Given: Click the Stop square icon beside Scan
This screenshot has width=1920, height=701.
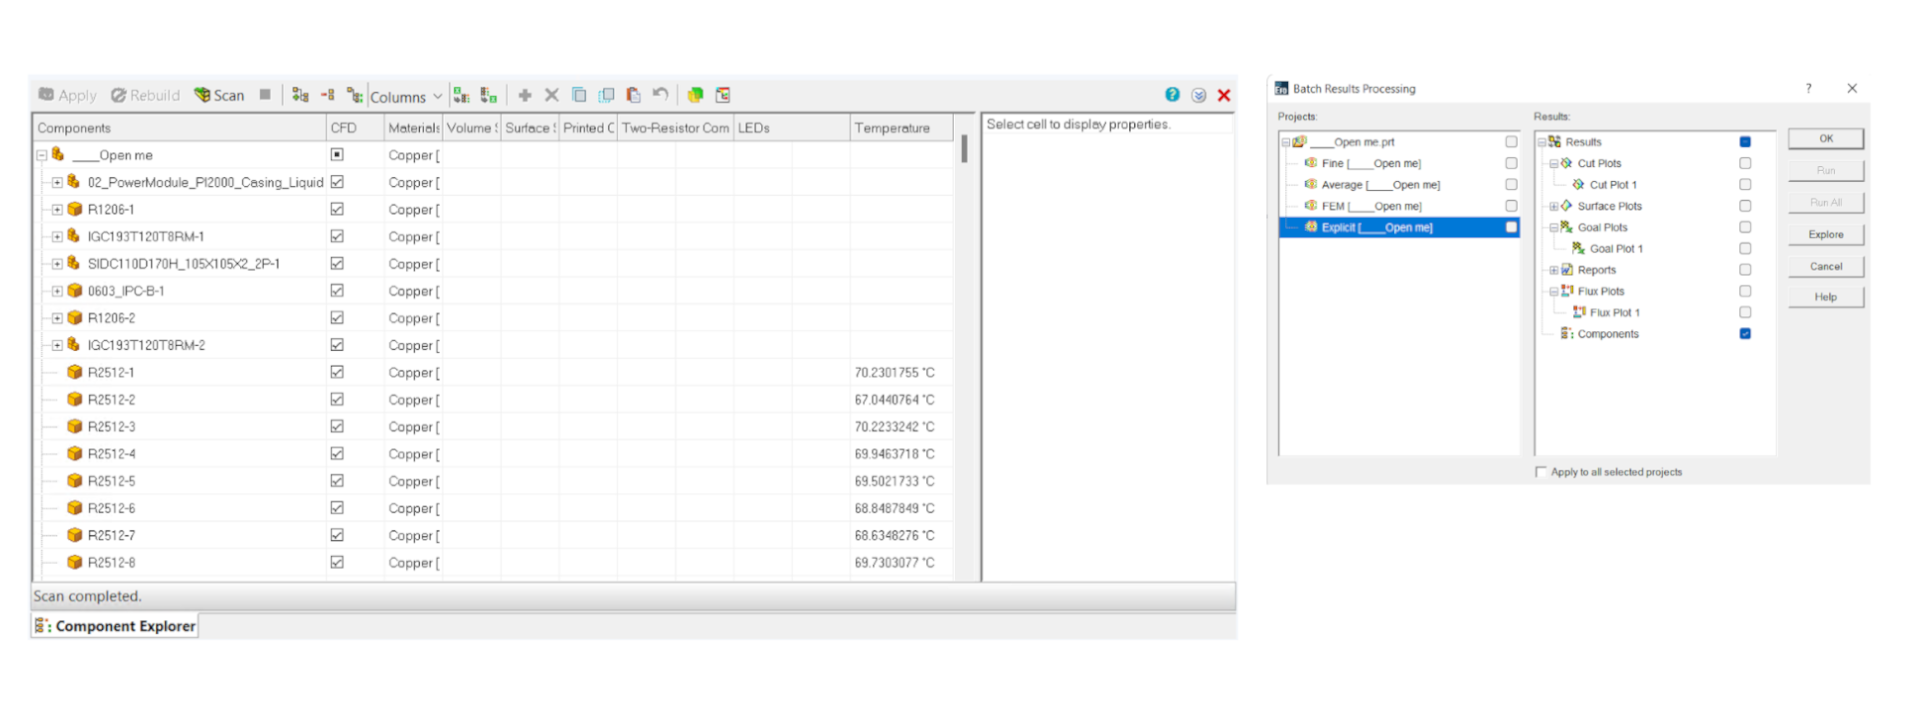Looking at the screenshot, I should point(265,95).
